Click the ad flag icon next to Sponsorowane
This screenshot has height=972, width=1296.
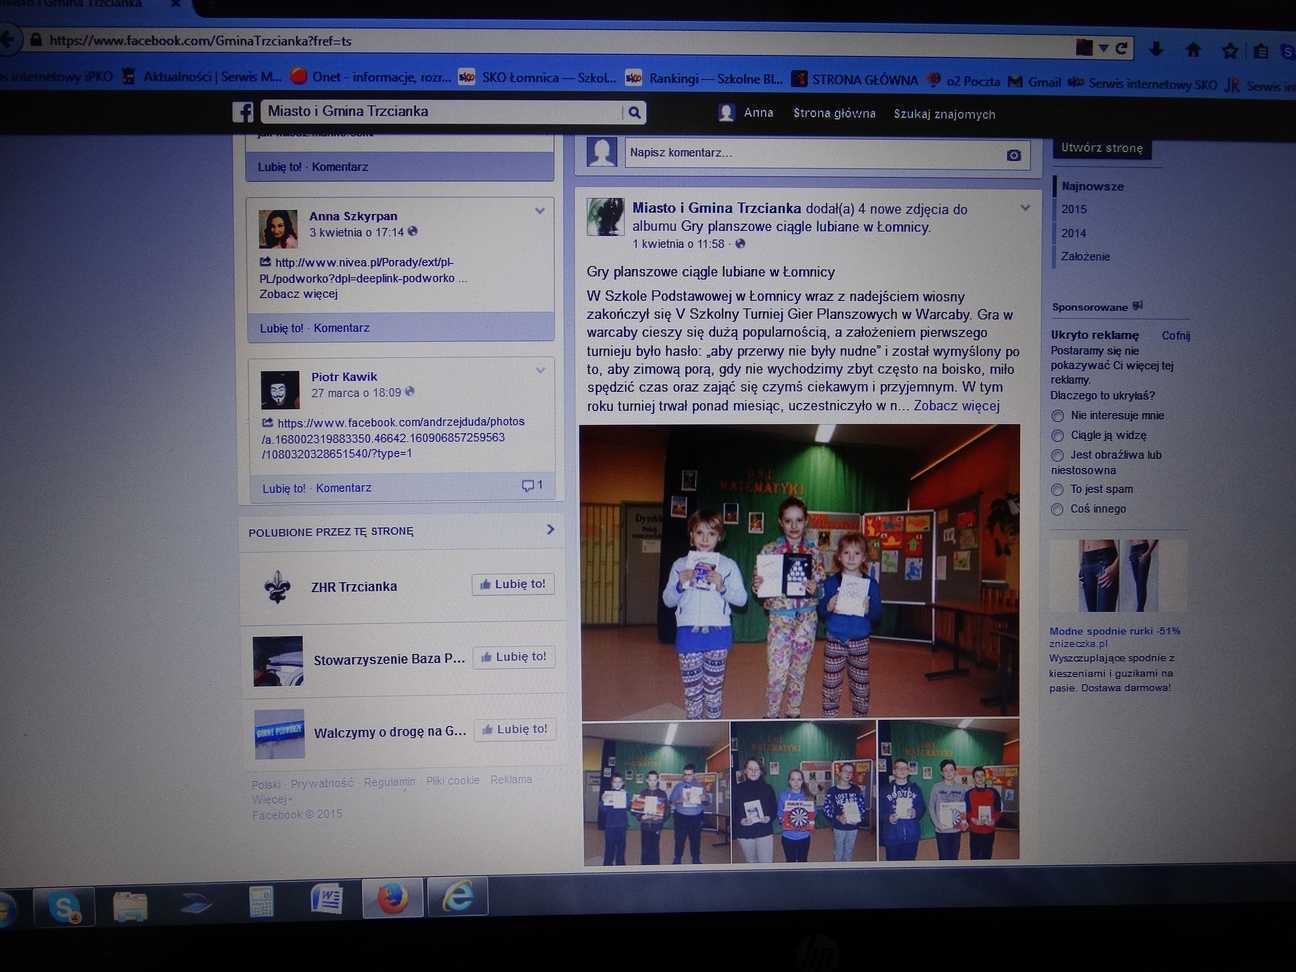[1138, 306]
